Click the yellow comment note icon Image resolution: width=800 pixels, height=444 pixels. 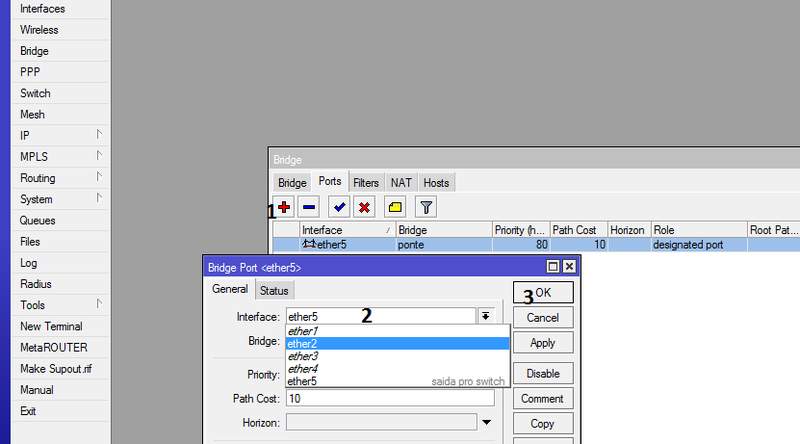click(395, 207)
